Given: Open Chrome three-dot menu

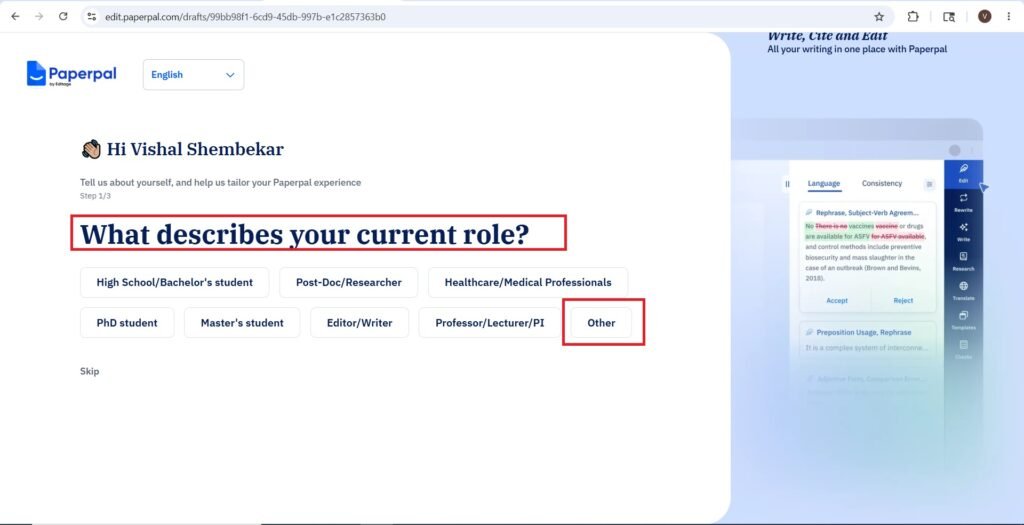Looking at the screenshot, I should click(1008, 17).
